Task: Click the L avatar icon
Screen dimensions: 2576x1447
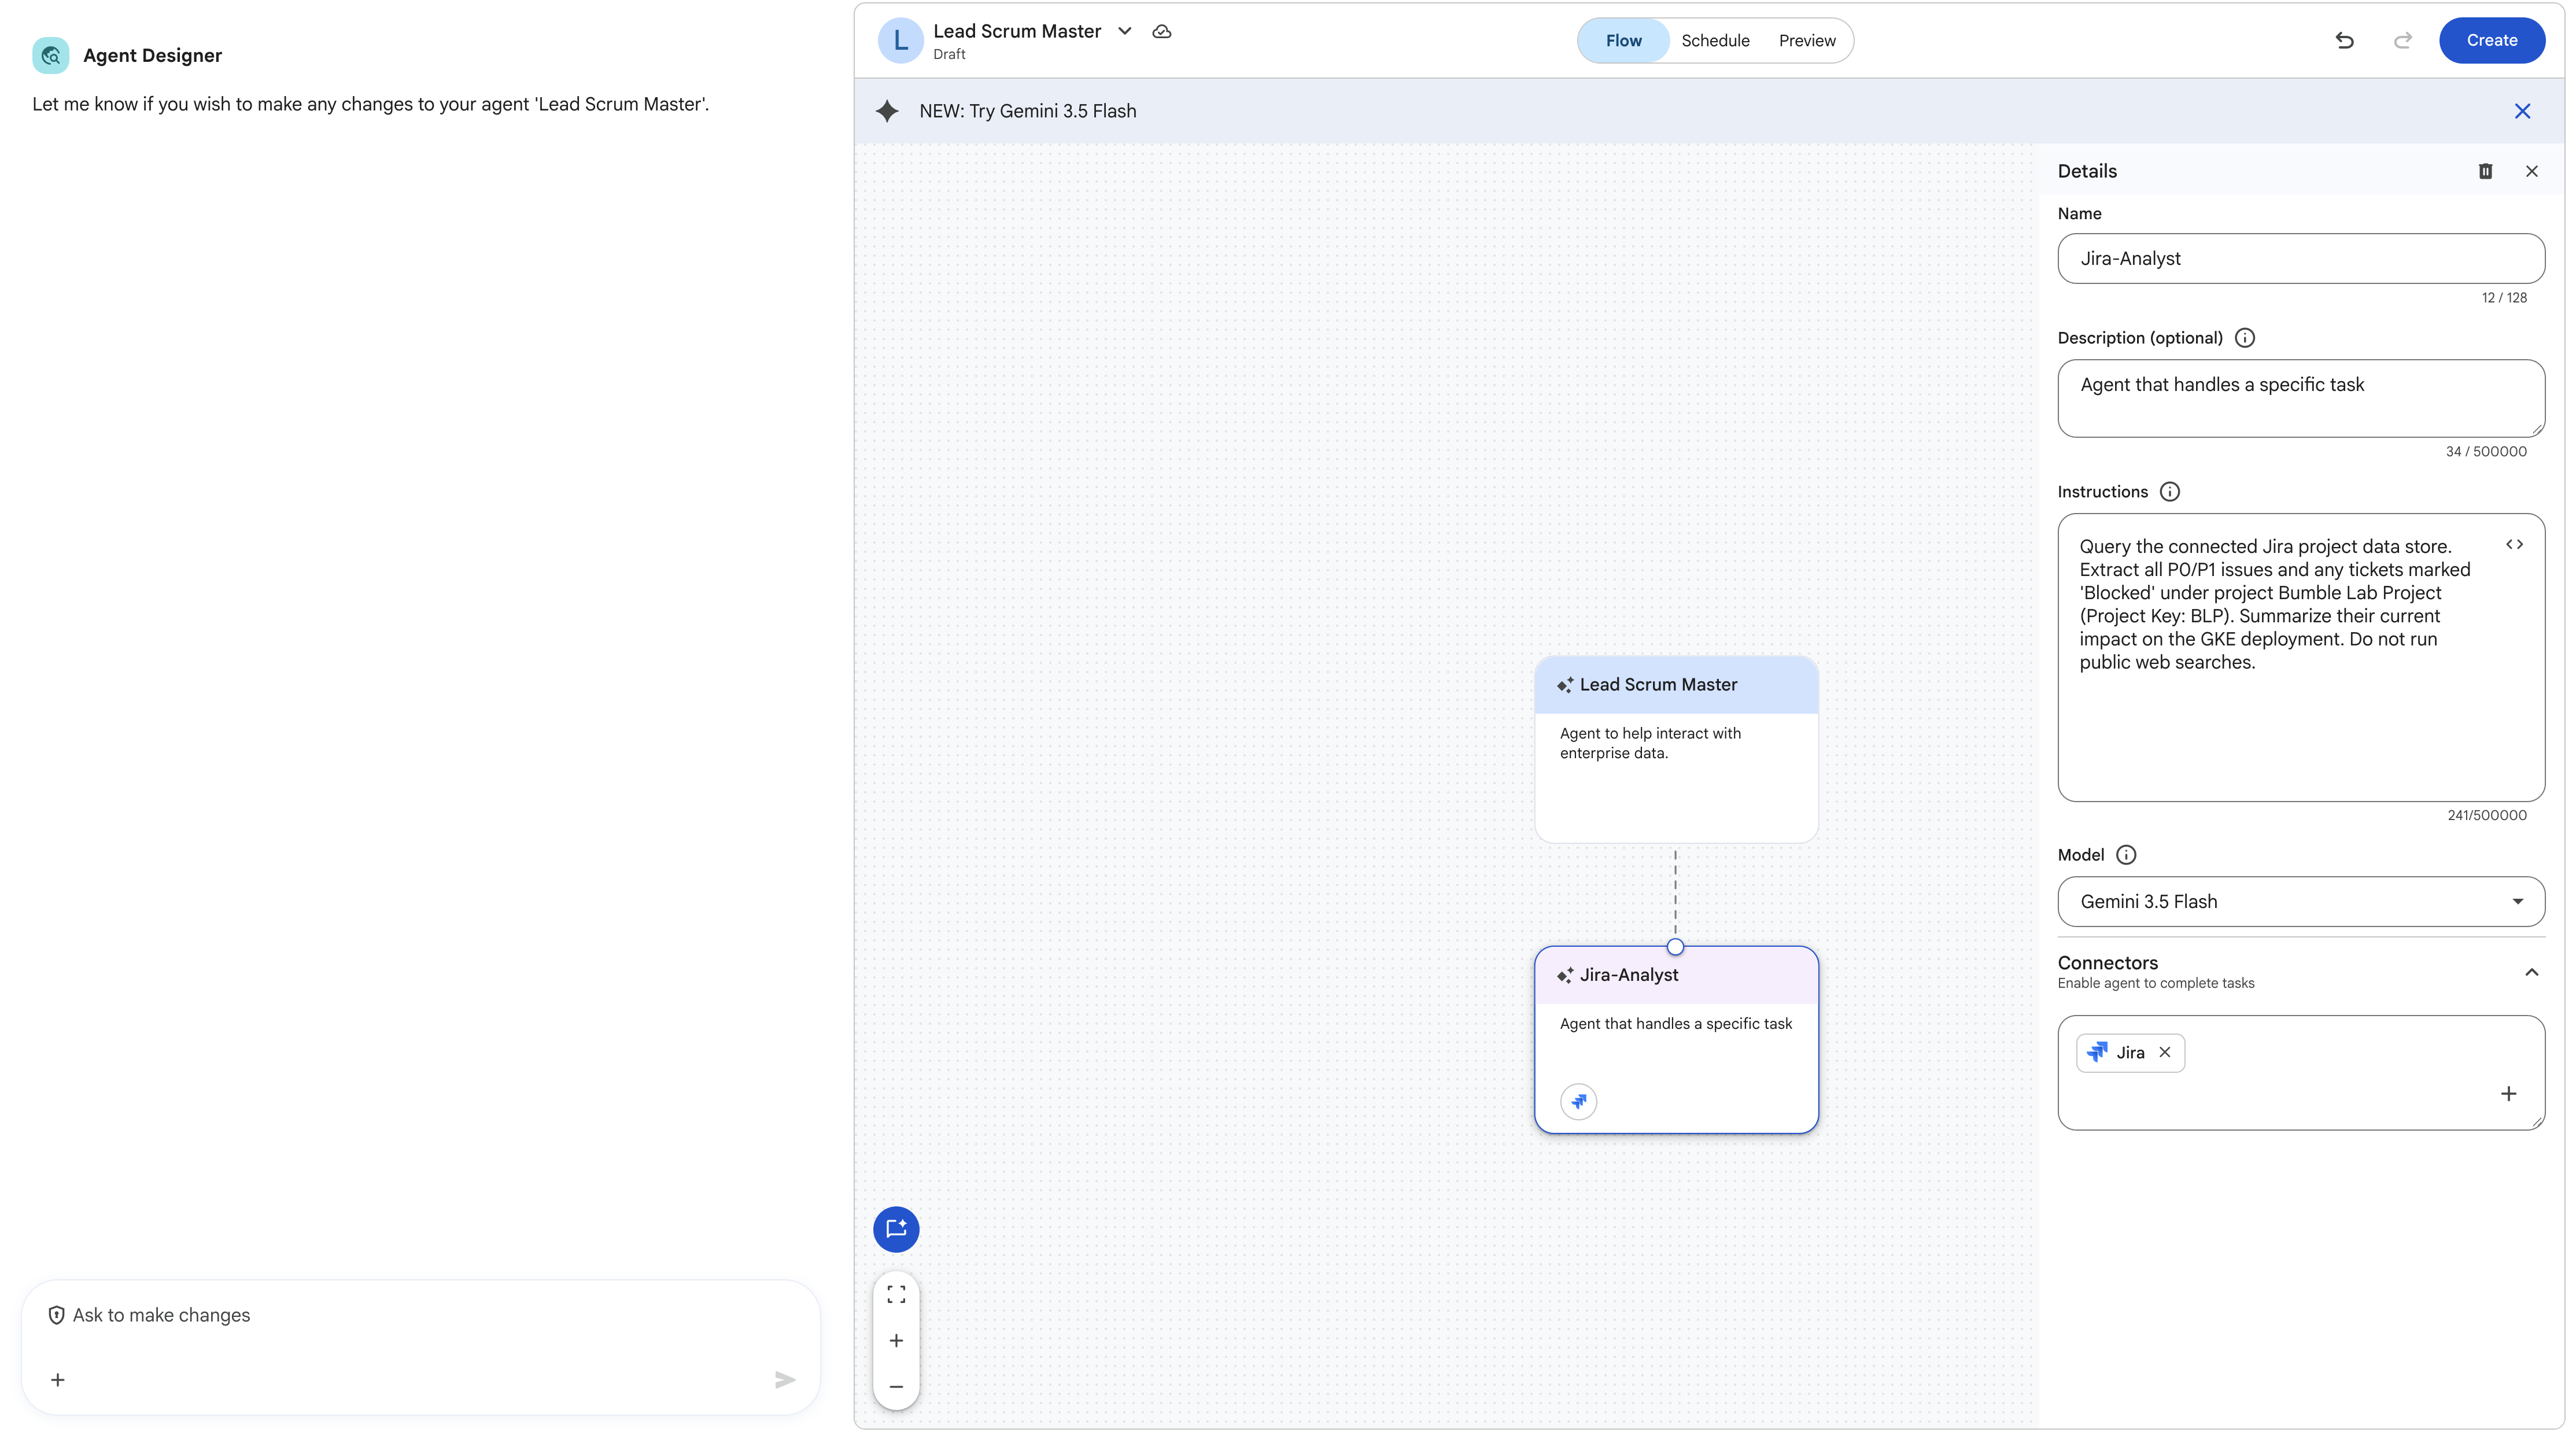Action: 900,41
